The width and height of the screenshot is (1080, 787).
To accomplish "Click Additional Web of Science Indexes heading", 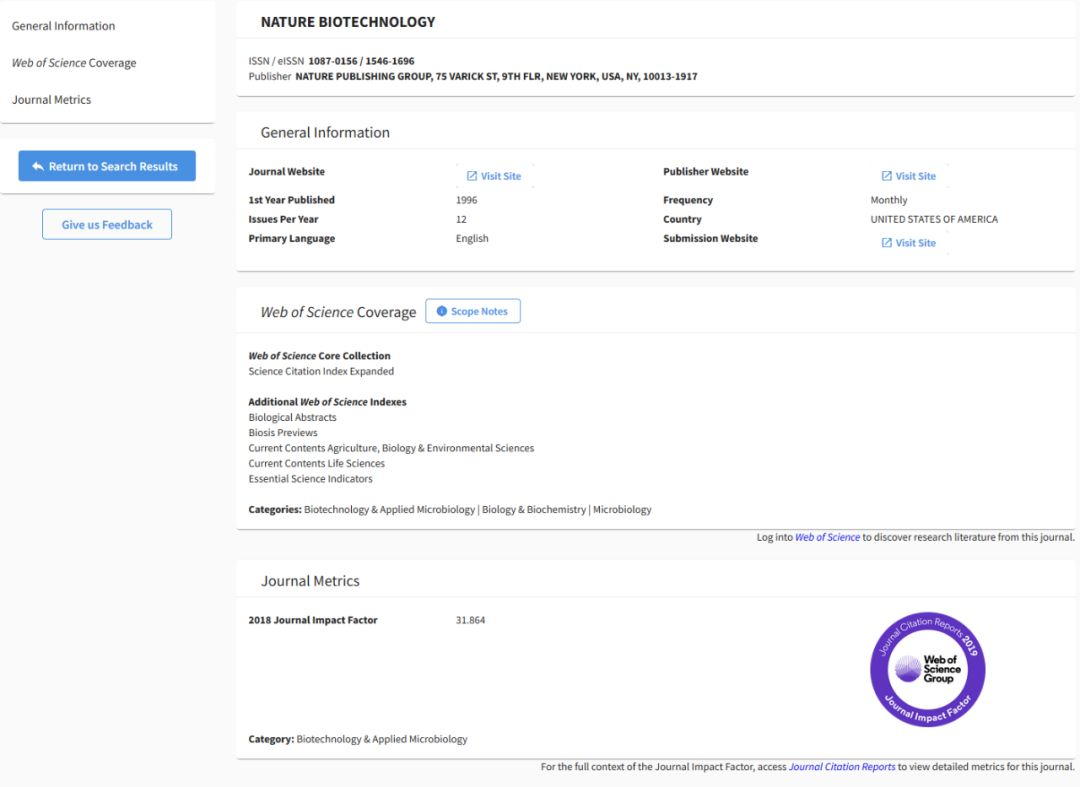I will pyautogui.click(x=327, y=402).
